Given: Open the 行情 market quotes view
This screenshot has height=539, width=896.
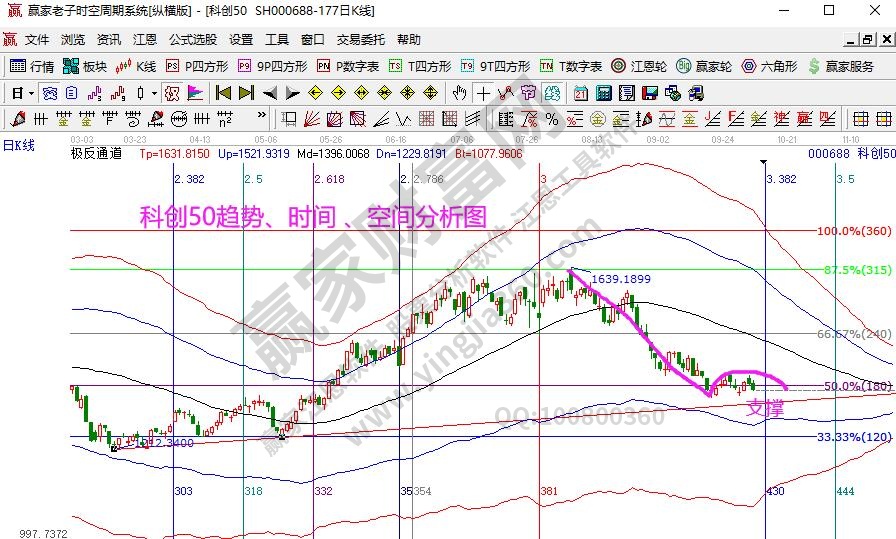Looking at the screenshot, I should point(31,66).
